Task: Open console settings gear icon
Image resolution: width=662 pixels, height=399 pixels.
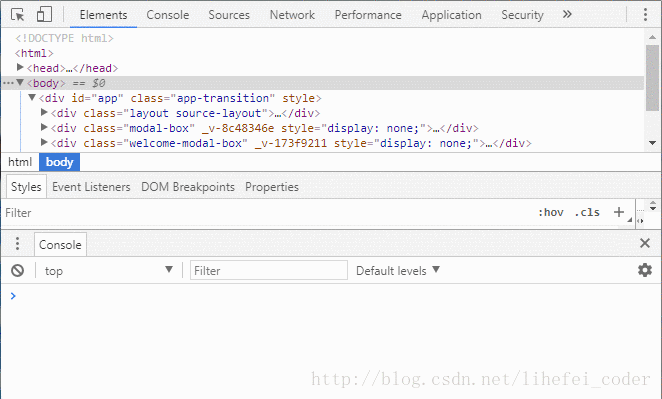Action: pos(645,270)
